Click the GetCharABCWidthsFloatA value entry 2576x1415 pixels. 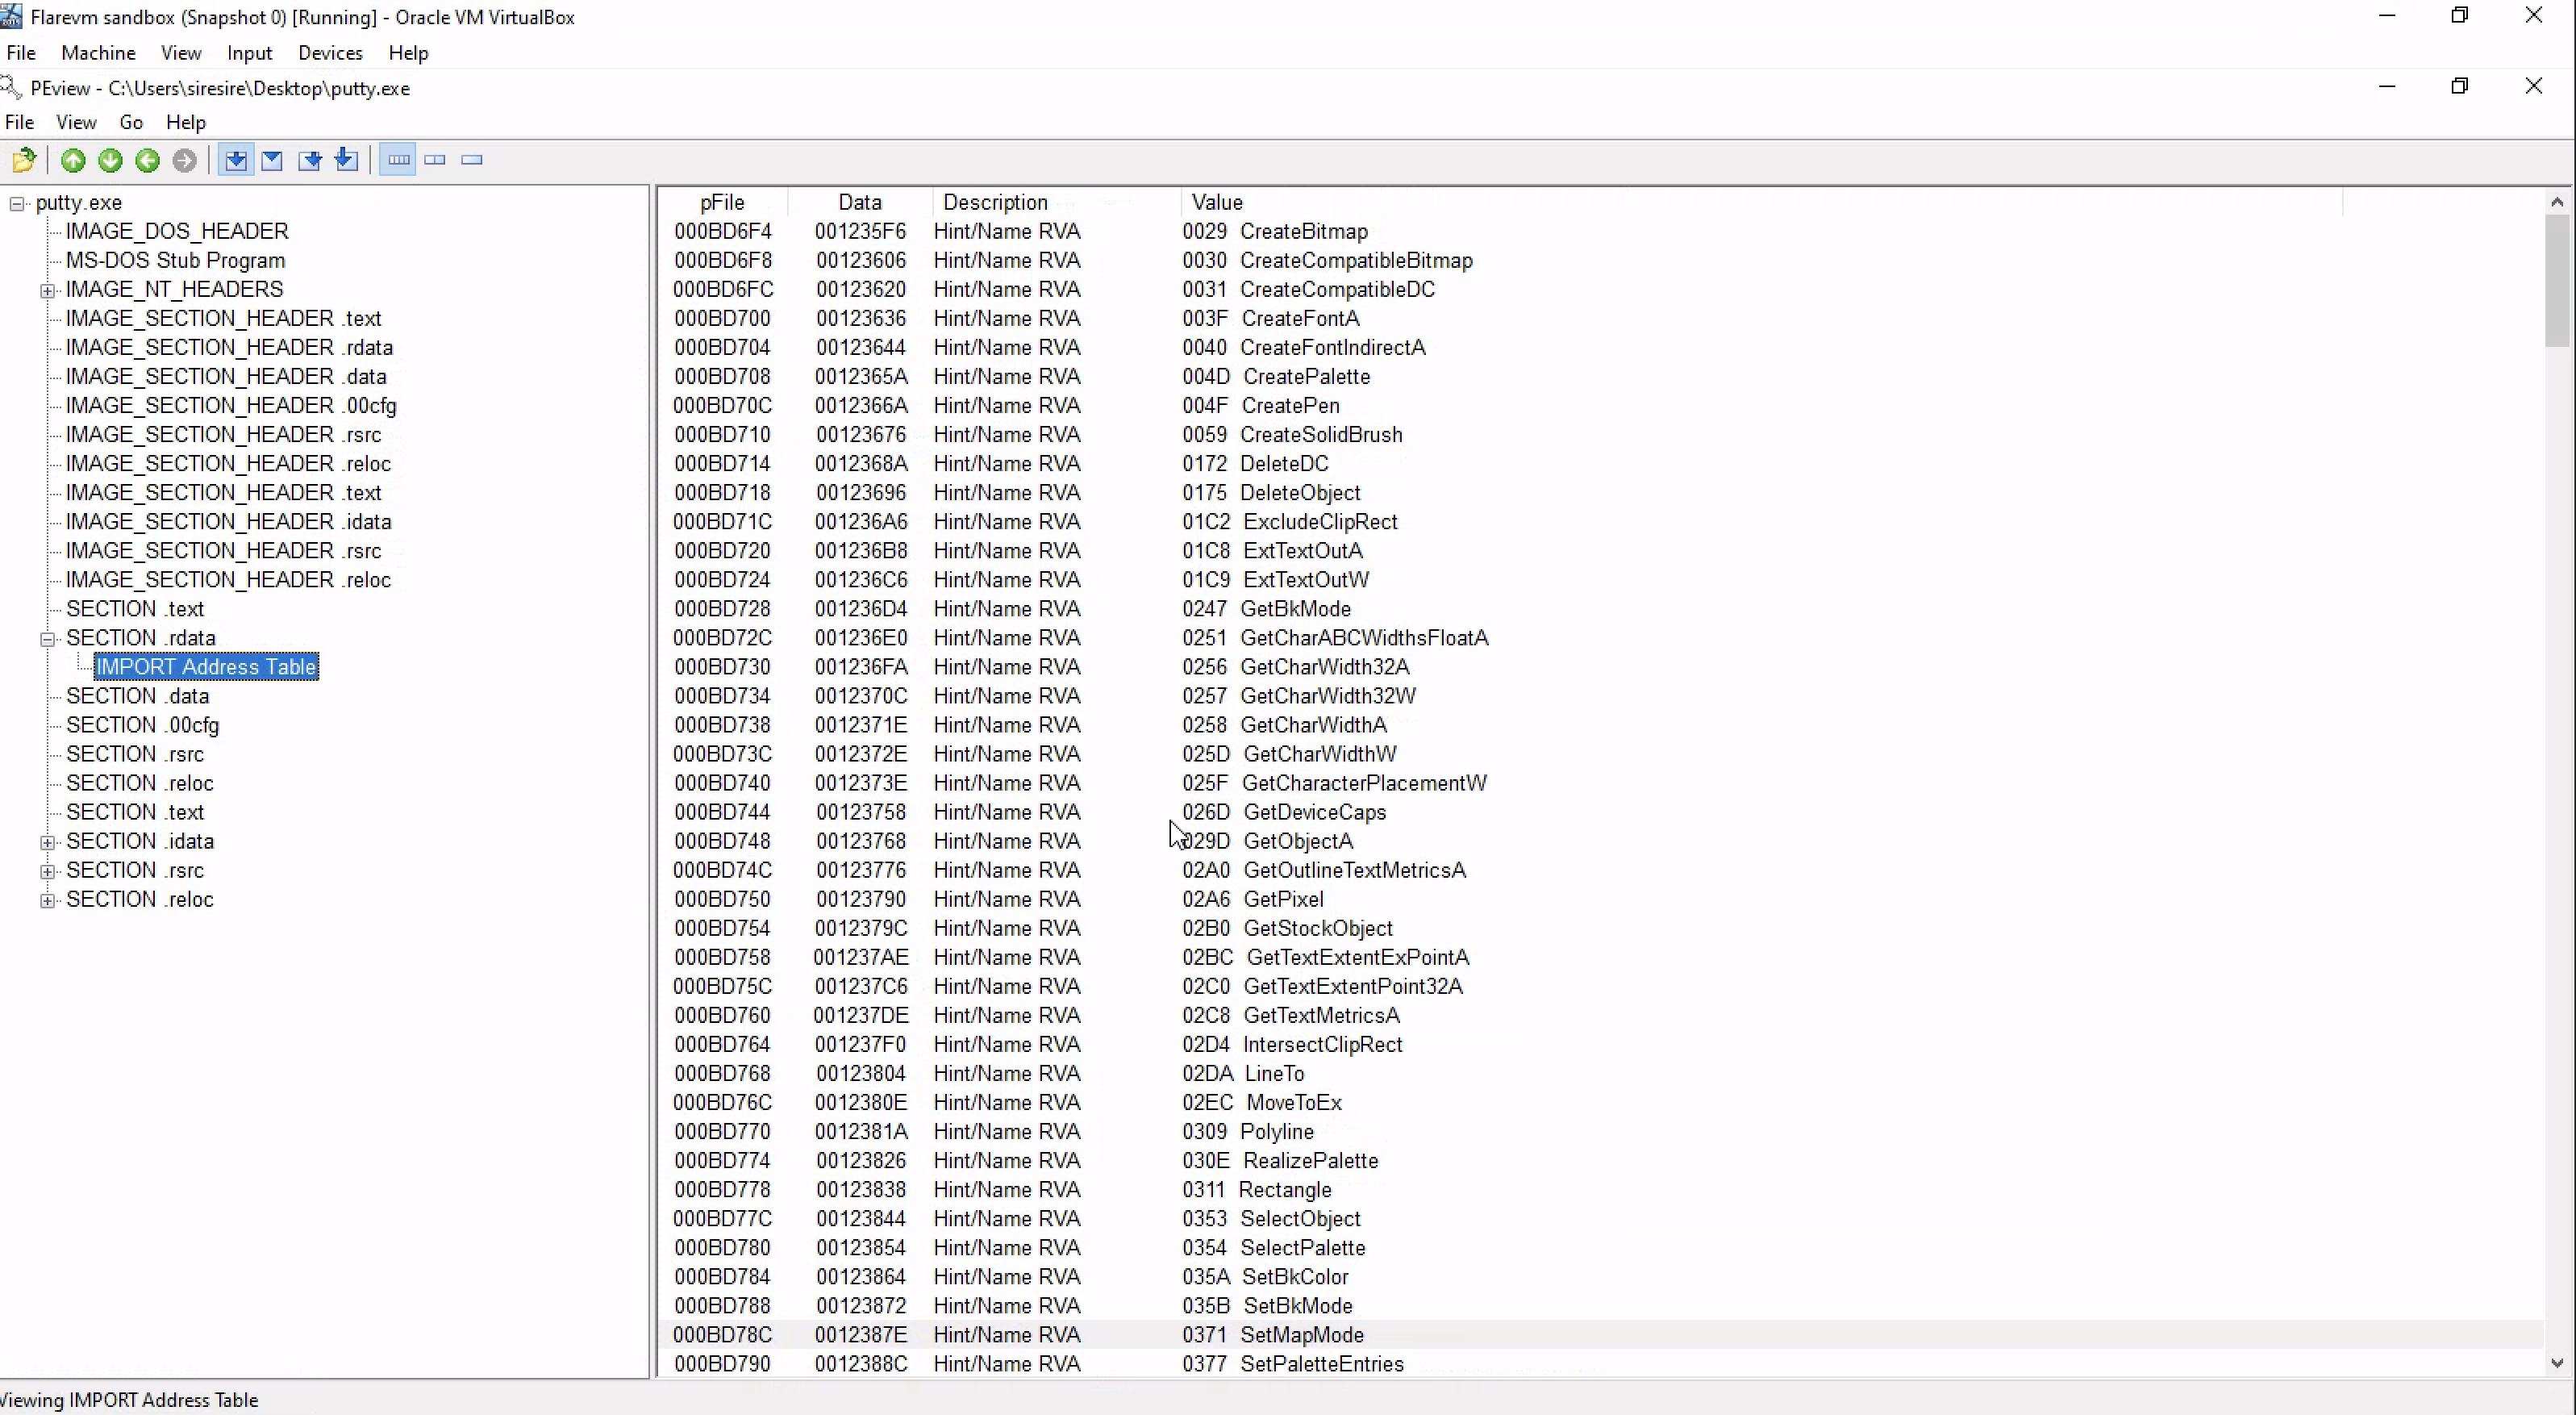click(1335, 638)
